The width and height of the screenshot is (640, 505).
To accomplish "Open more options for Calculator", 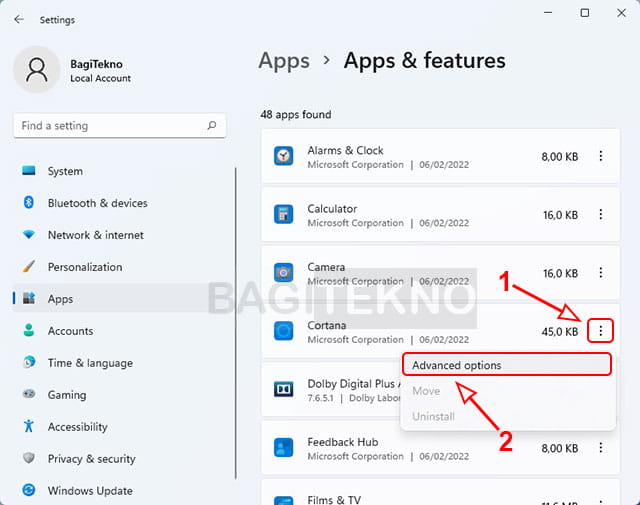I will (x=600, y=214).
